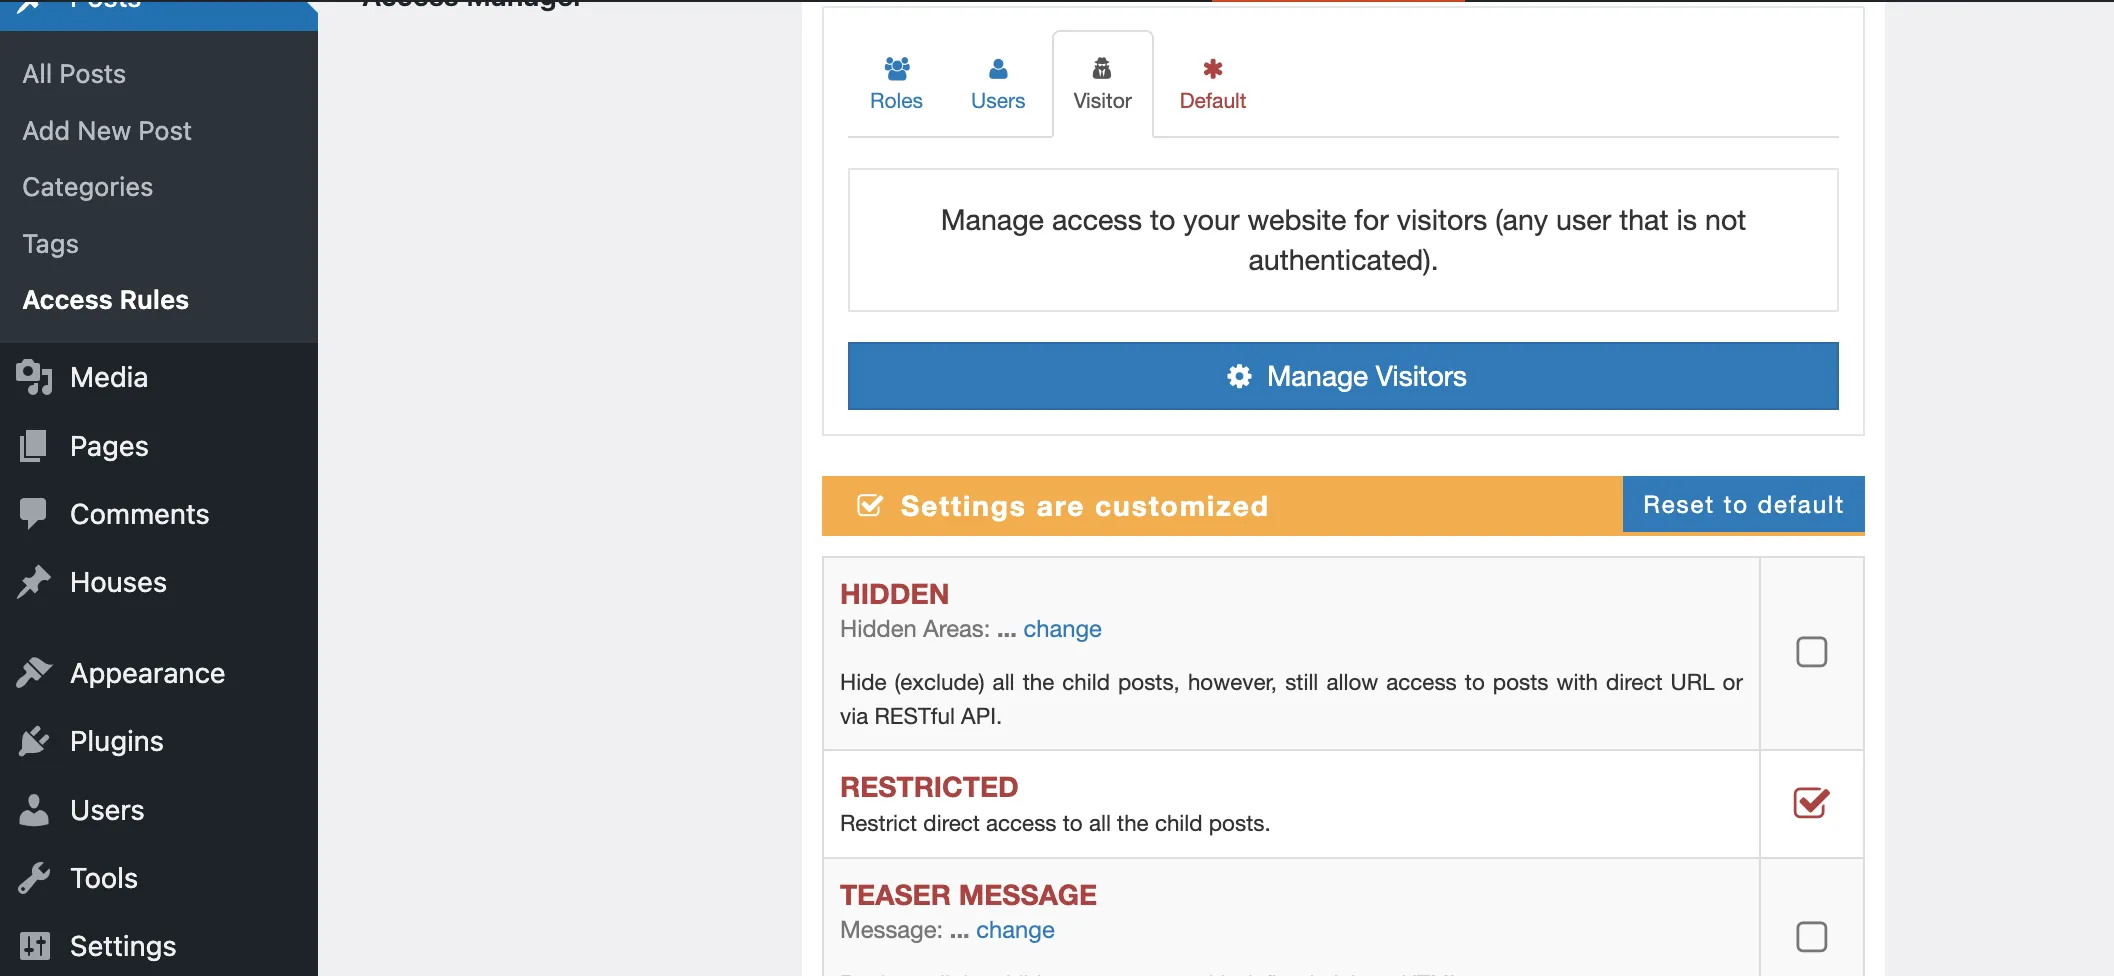Click the Tools wrench icon
This screenshot has height=976, width=2114.
tap(34, 878)
